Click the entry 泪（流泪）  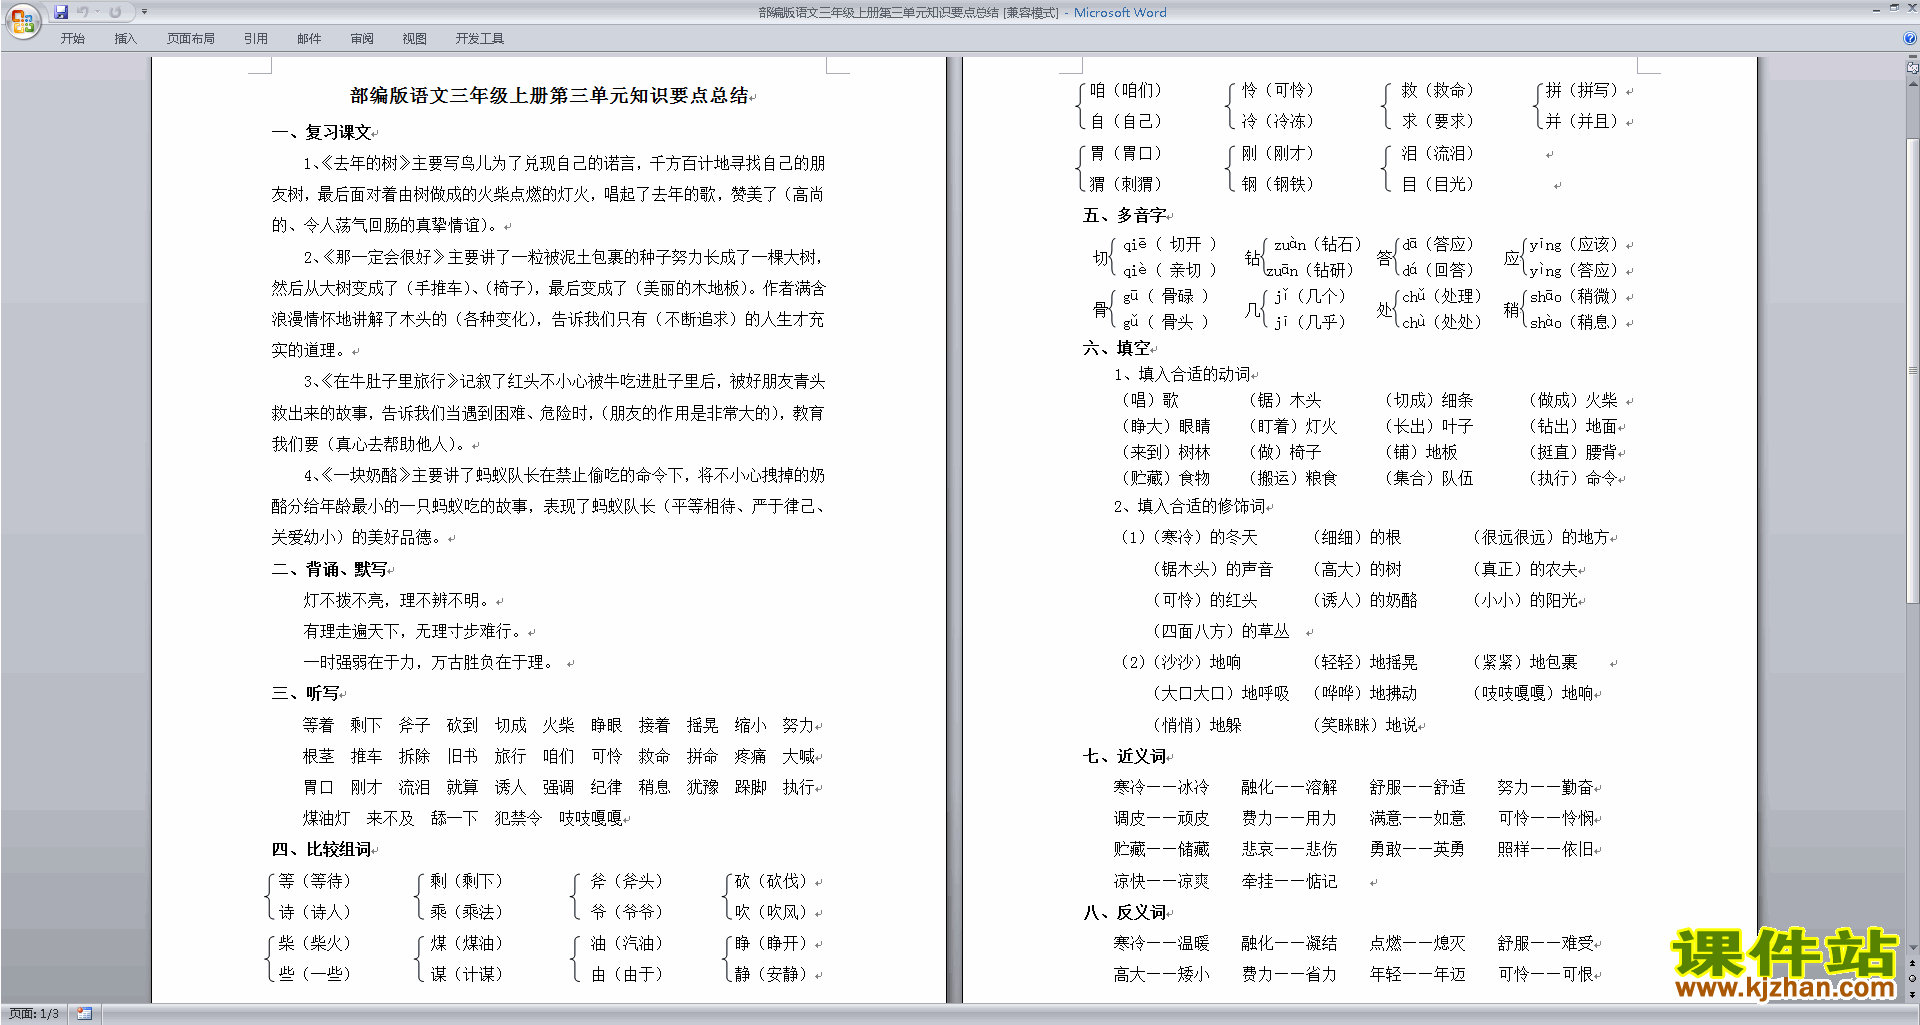click(1438, 153)
